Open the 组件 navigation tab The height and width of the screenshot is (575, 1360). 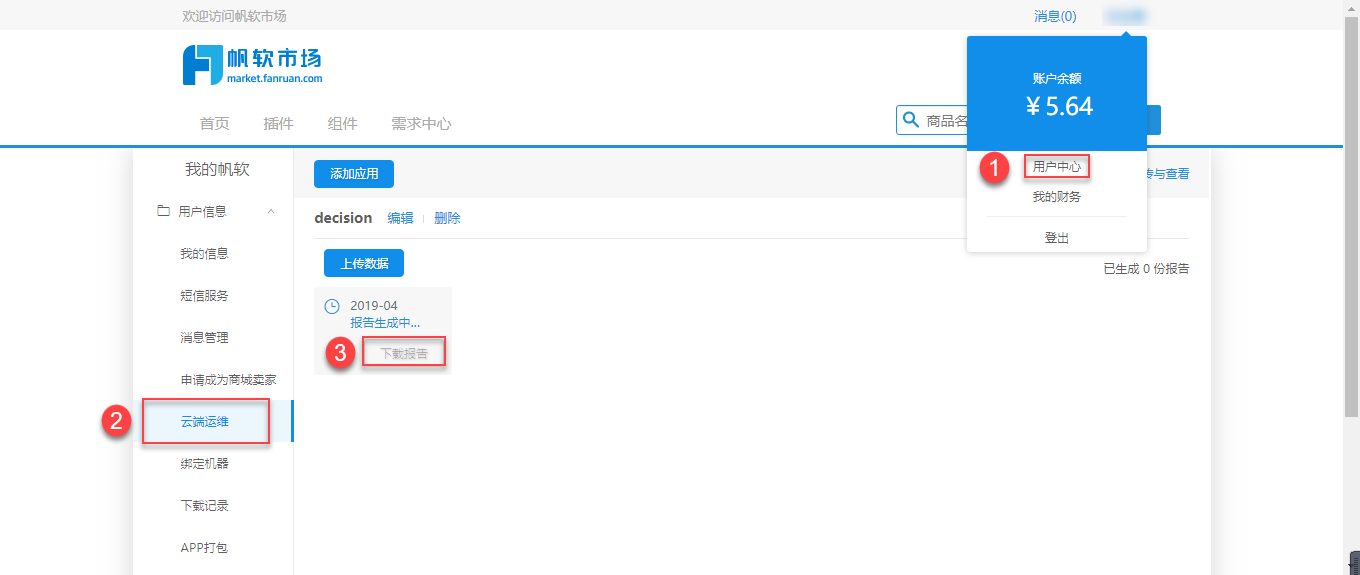pyautogui.click(x=342, y=124)
